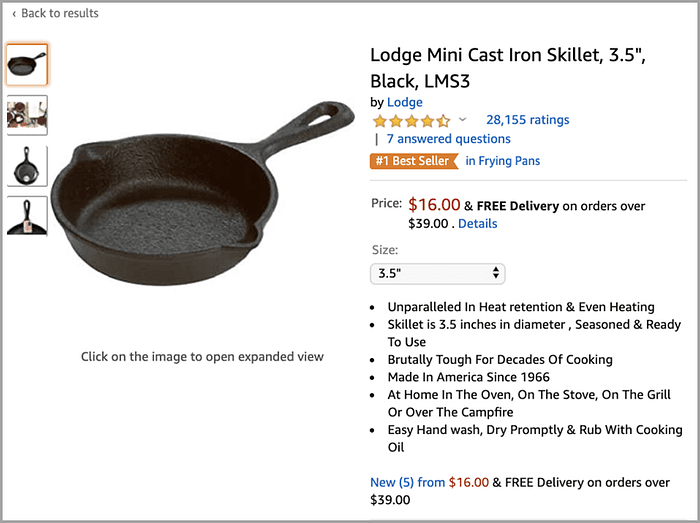Click the star rating icons
This screenshot has width=700, height=523.
pos(411,121)
